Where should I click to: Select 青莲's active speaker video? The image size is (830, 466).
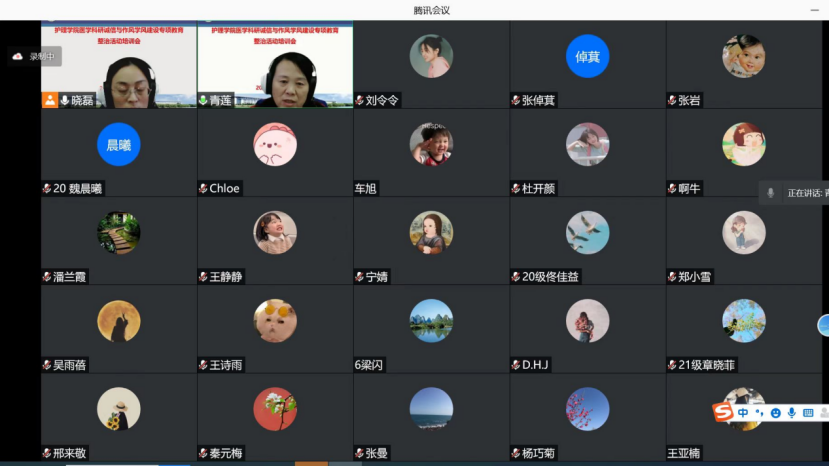point(275,62)
